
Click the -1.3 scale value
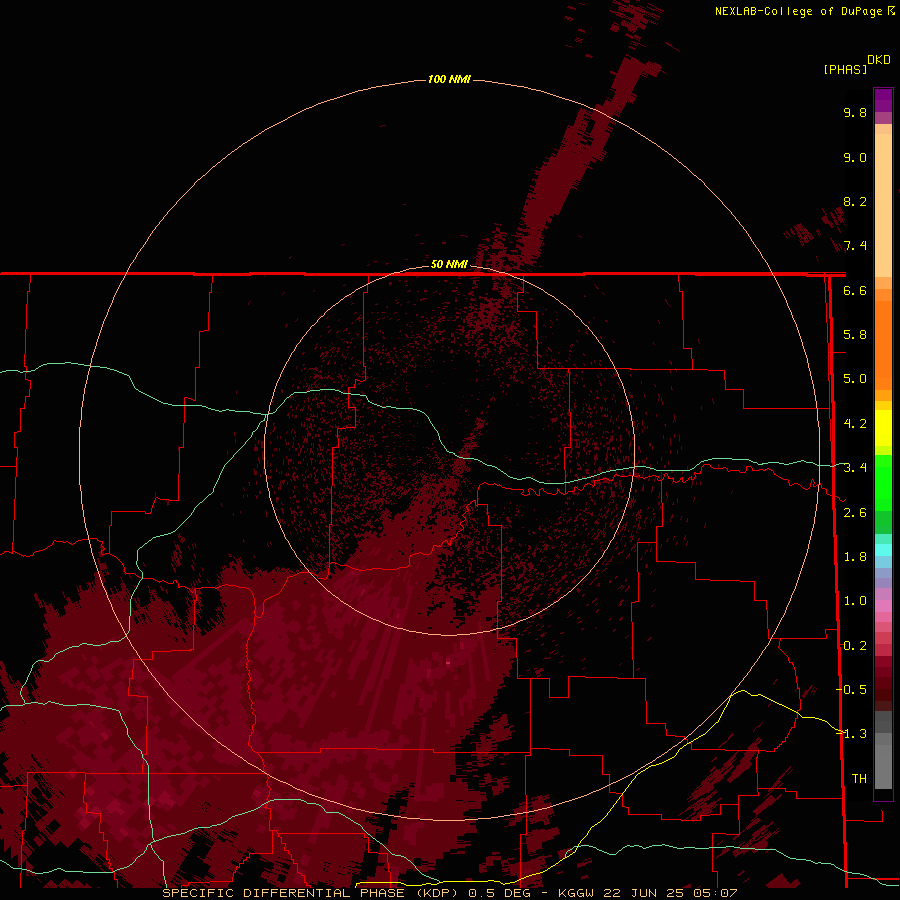pos(852,734)
